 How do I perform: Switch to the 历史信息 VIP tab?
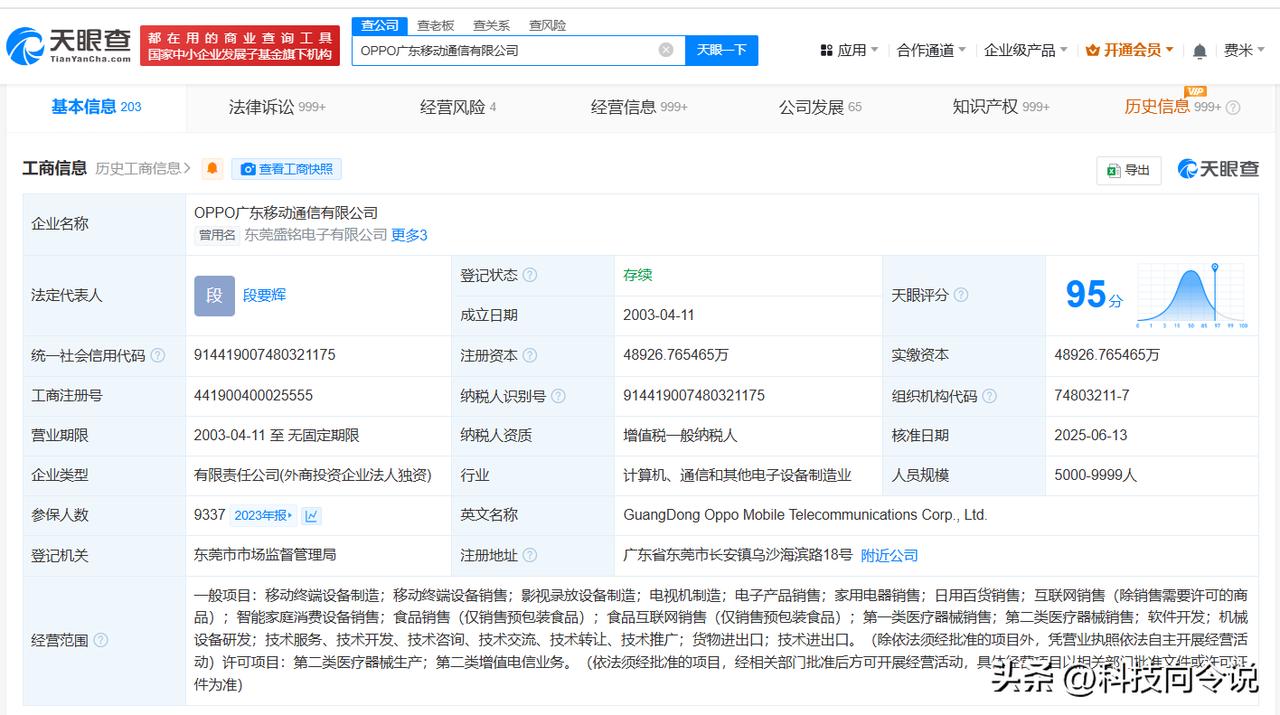coord(1172,107)
